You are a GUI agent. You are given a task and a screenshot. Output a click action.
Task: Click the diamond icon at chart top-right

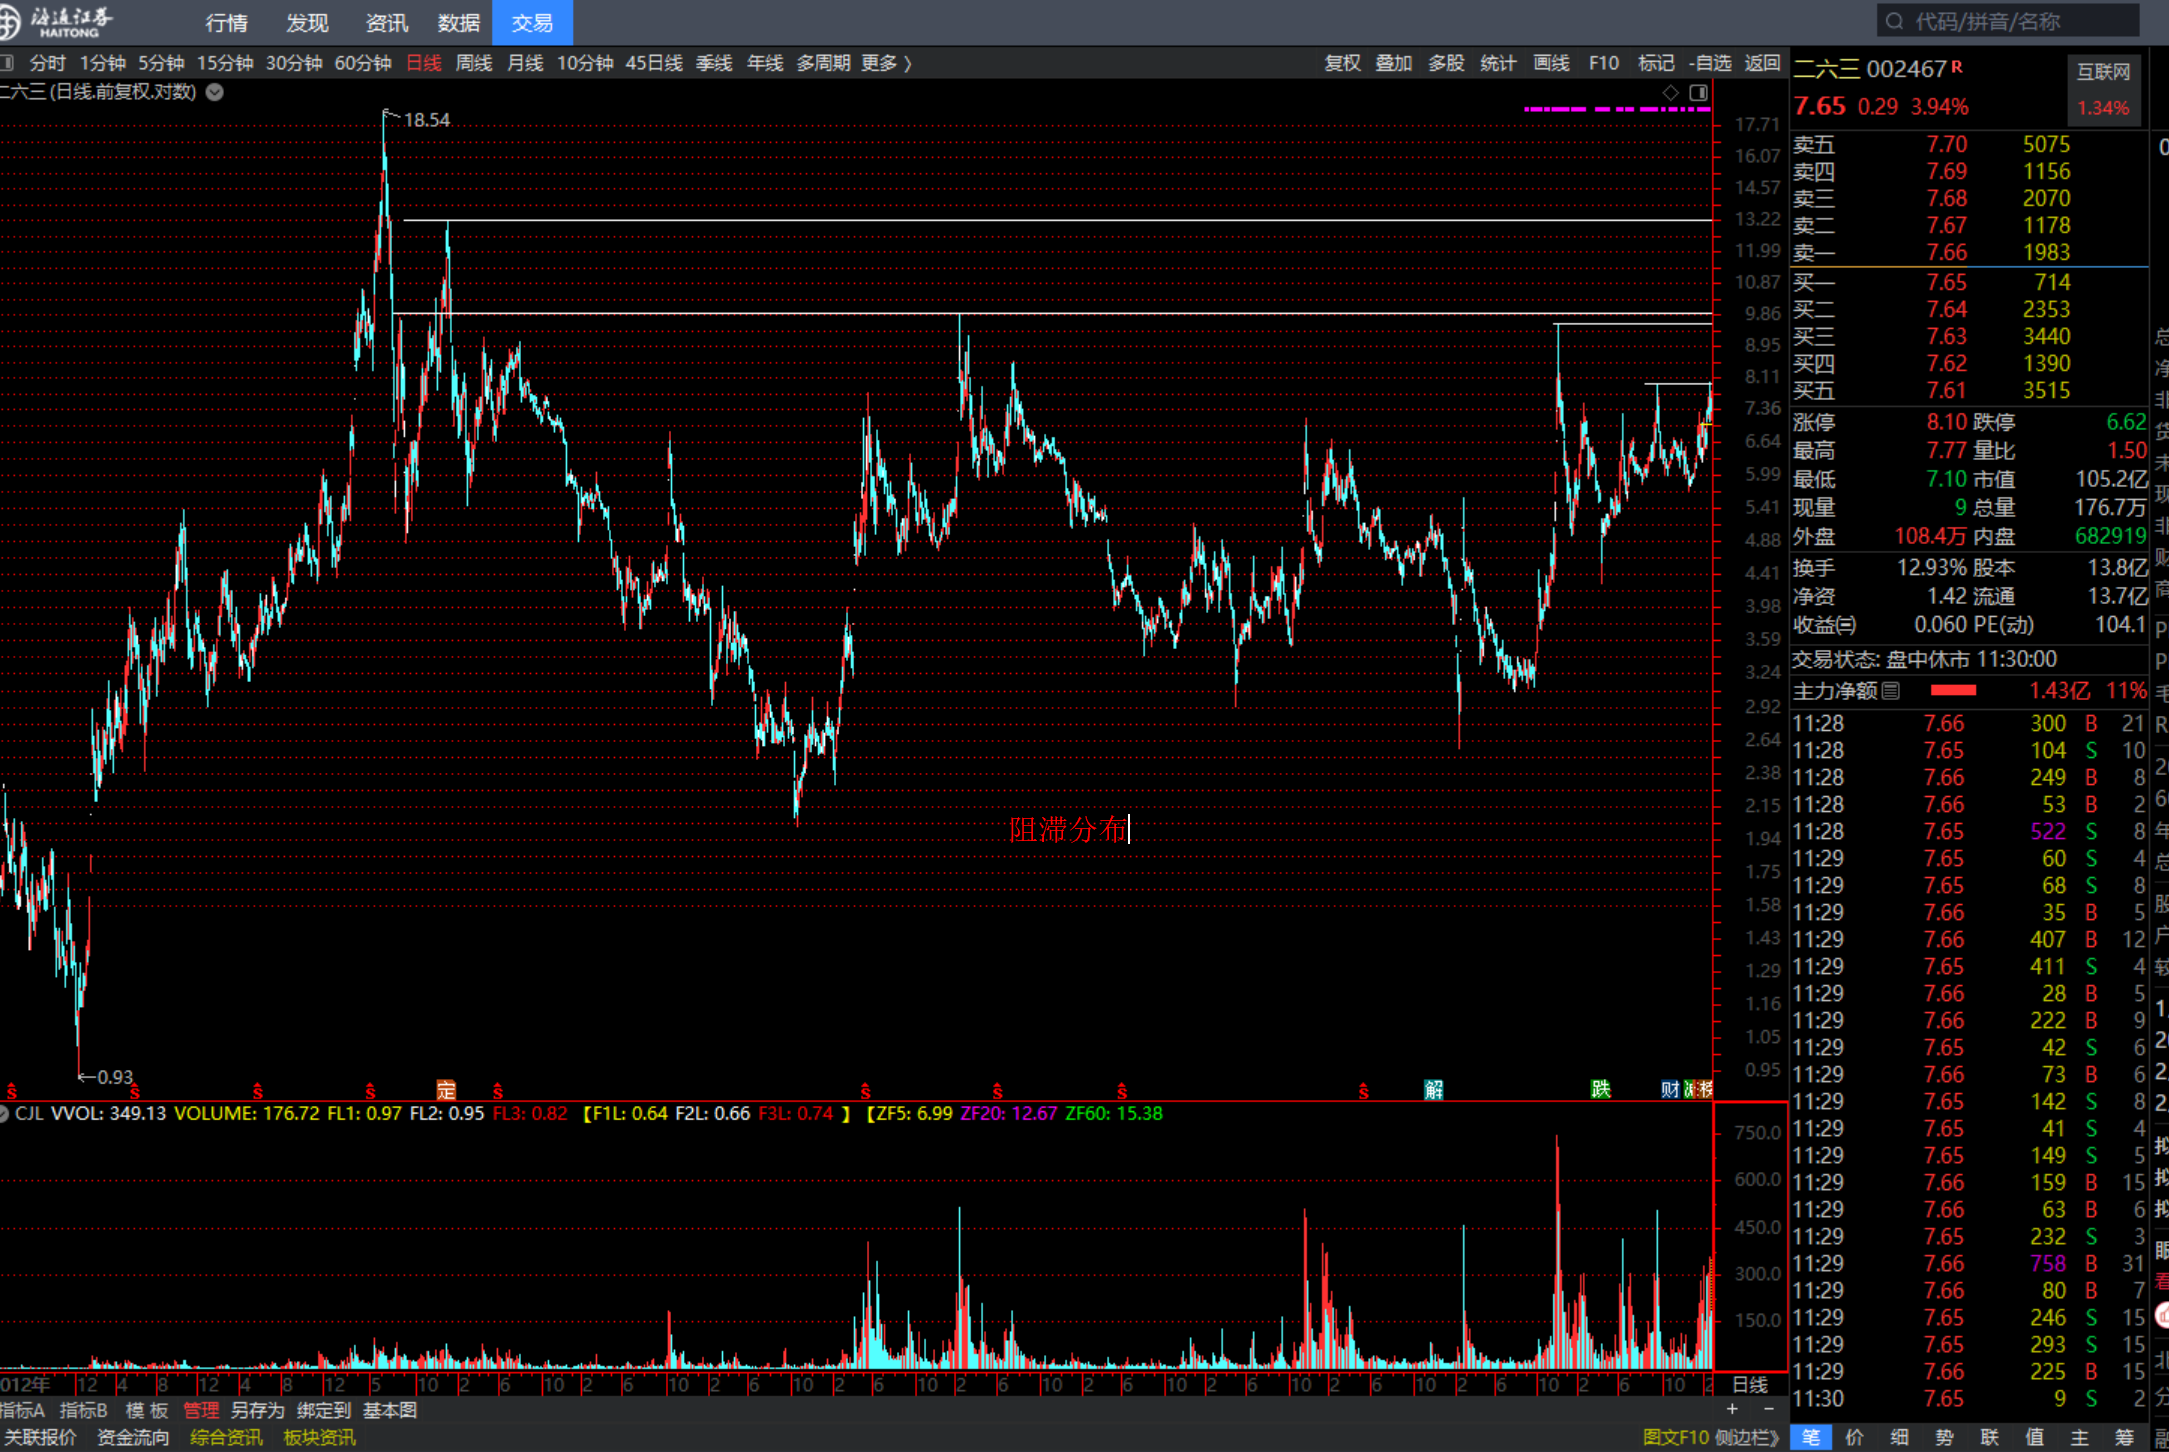[x=1671, y=92]
